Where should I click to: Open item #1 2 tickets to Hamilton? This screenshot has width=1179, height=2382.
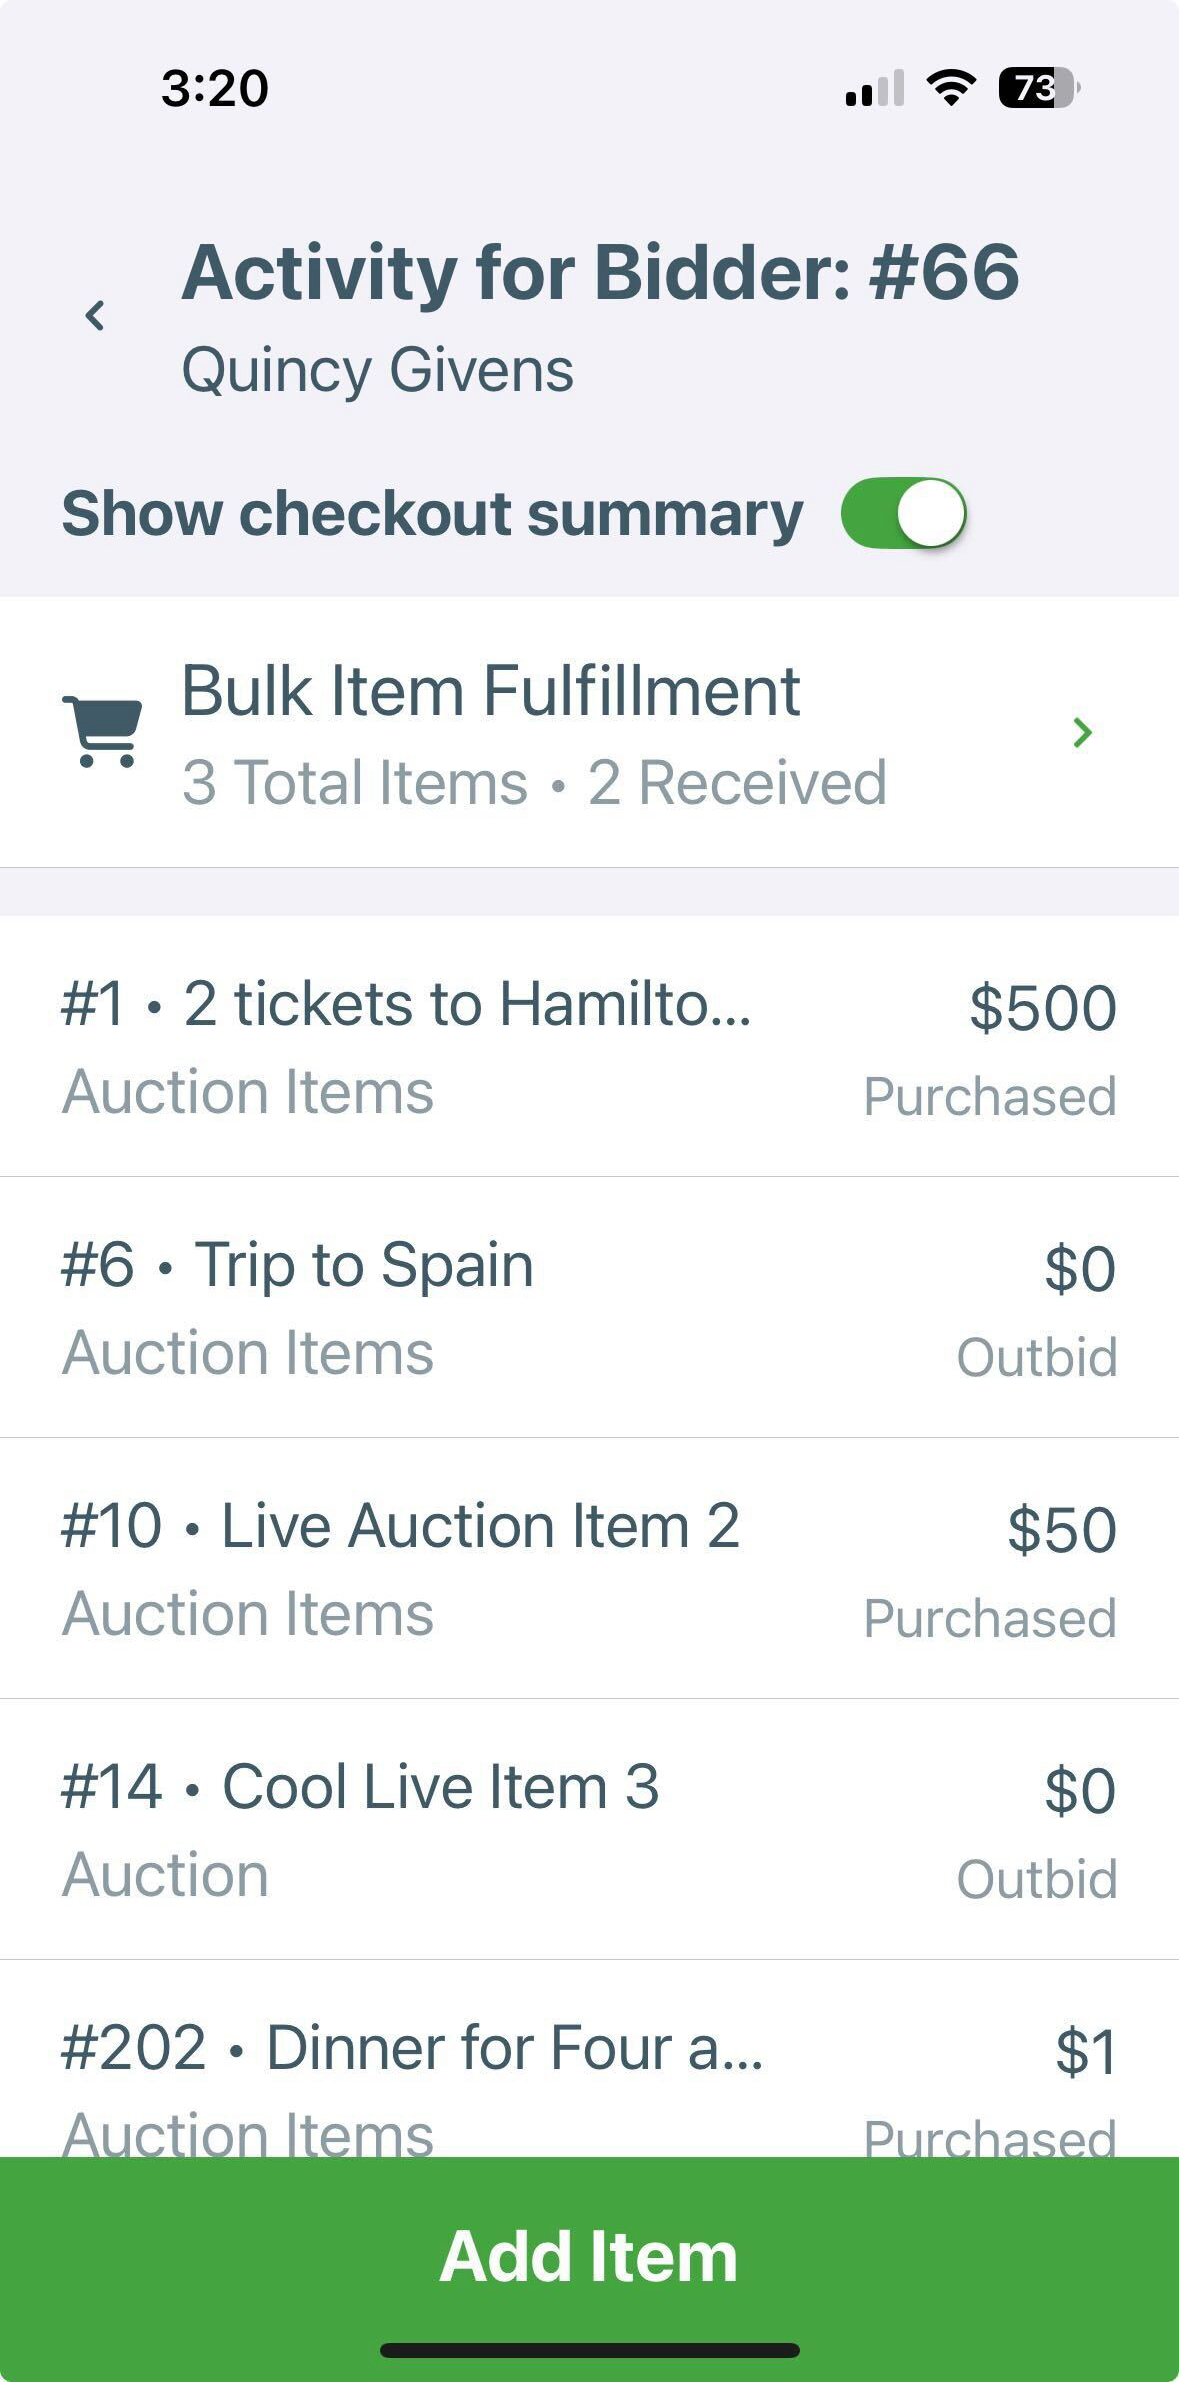click(589, 1046)
